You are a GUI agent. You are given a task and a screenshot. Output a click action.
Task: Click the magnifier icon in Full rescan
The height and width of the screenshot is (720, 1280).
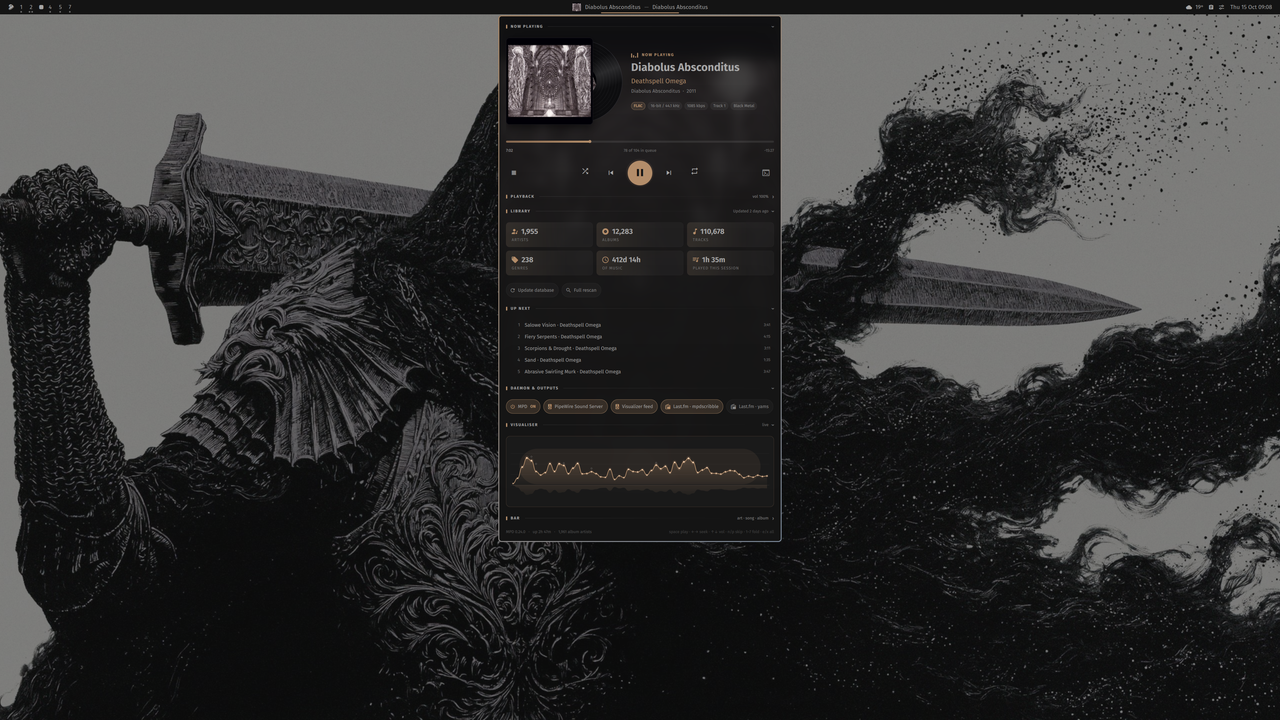point(568,290)
